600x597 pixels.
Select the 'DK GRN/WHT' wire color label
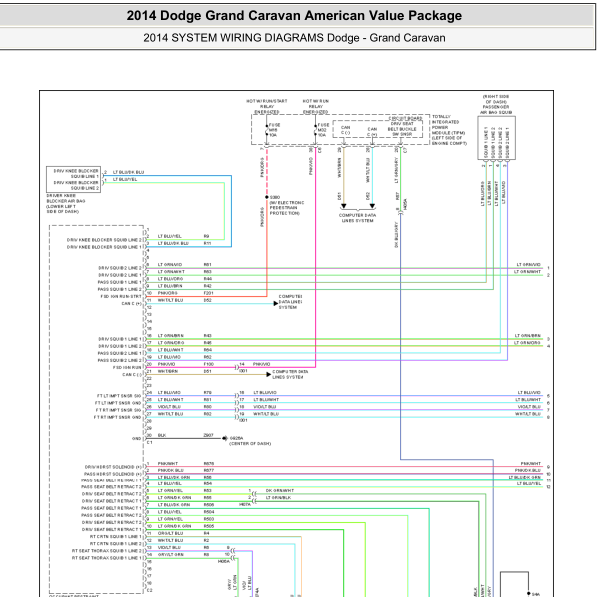[280, 491]
